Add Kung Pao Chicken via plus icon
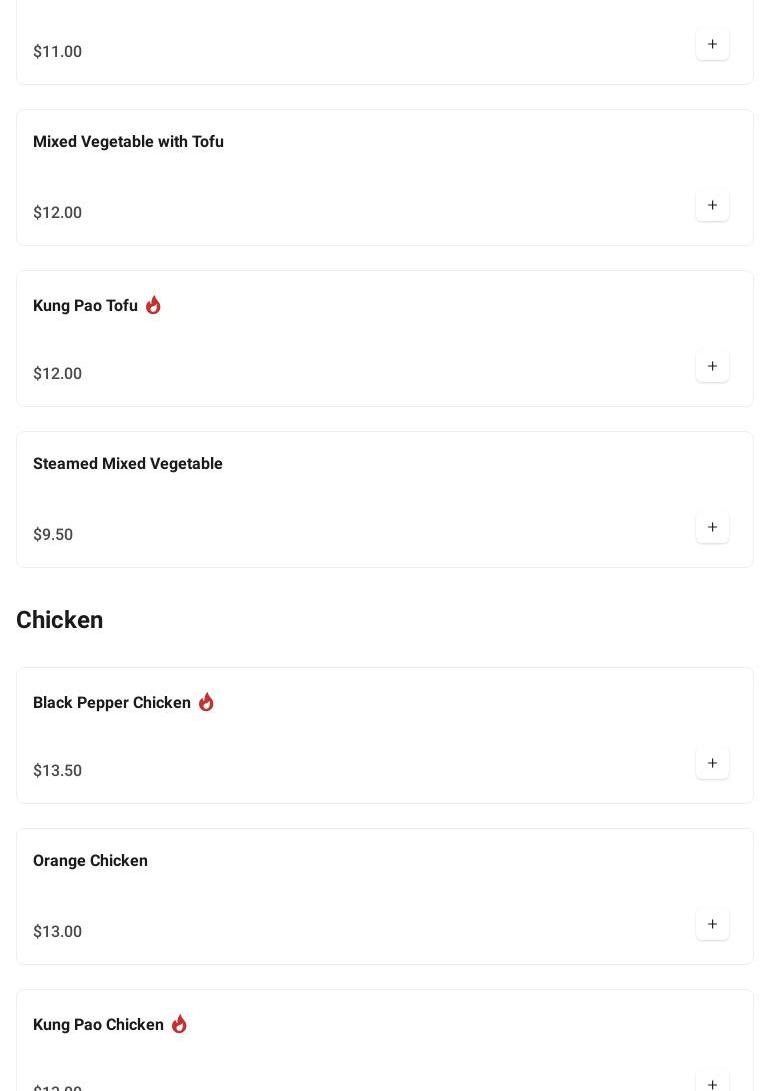The height and width of the screenshot is (1091, 770). click(x=712, y=1083)
